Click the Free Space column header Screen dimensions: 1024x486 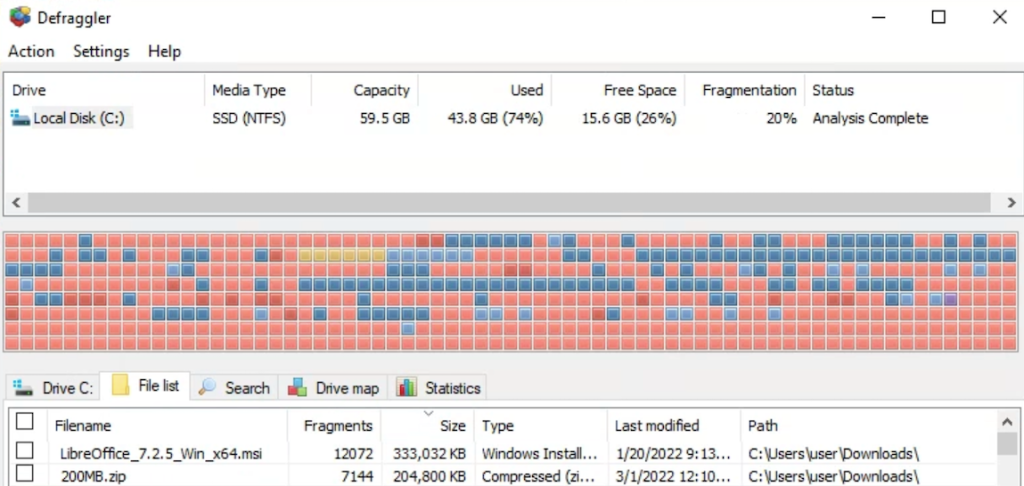(618, 90)
